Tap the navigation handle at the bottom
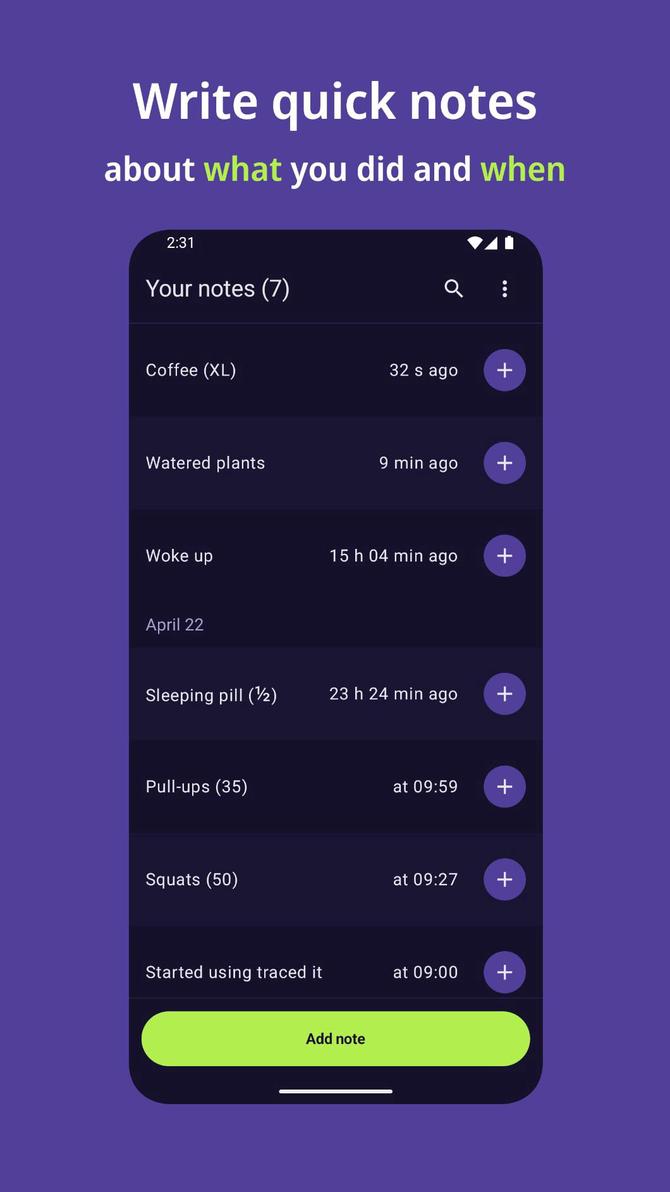 point(335,1092)
